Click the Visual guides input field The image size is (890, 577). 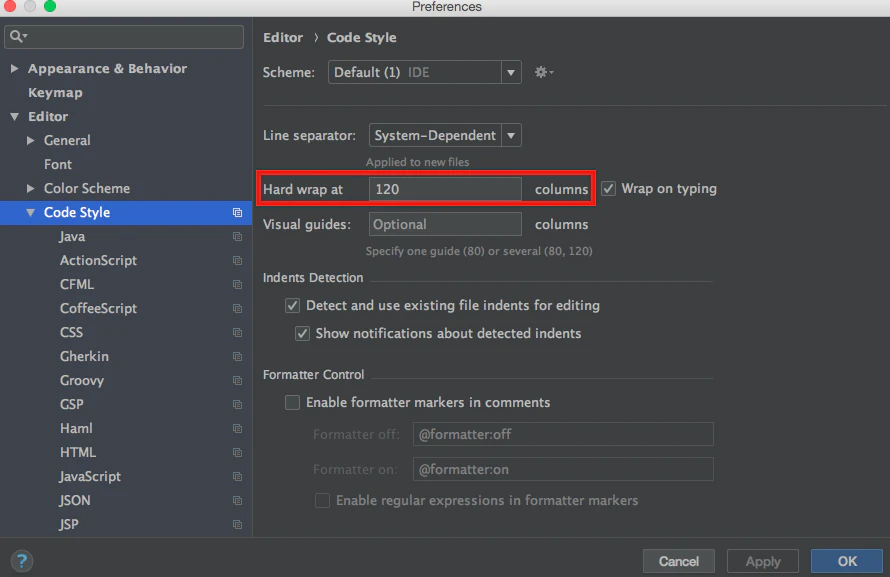(x=445, y=224)
